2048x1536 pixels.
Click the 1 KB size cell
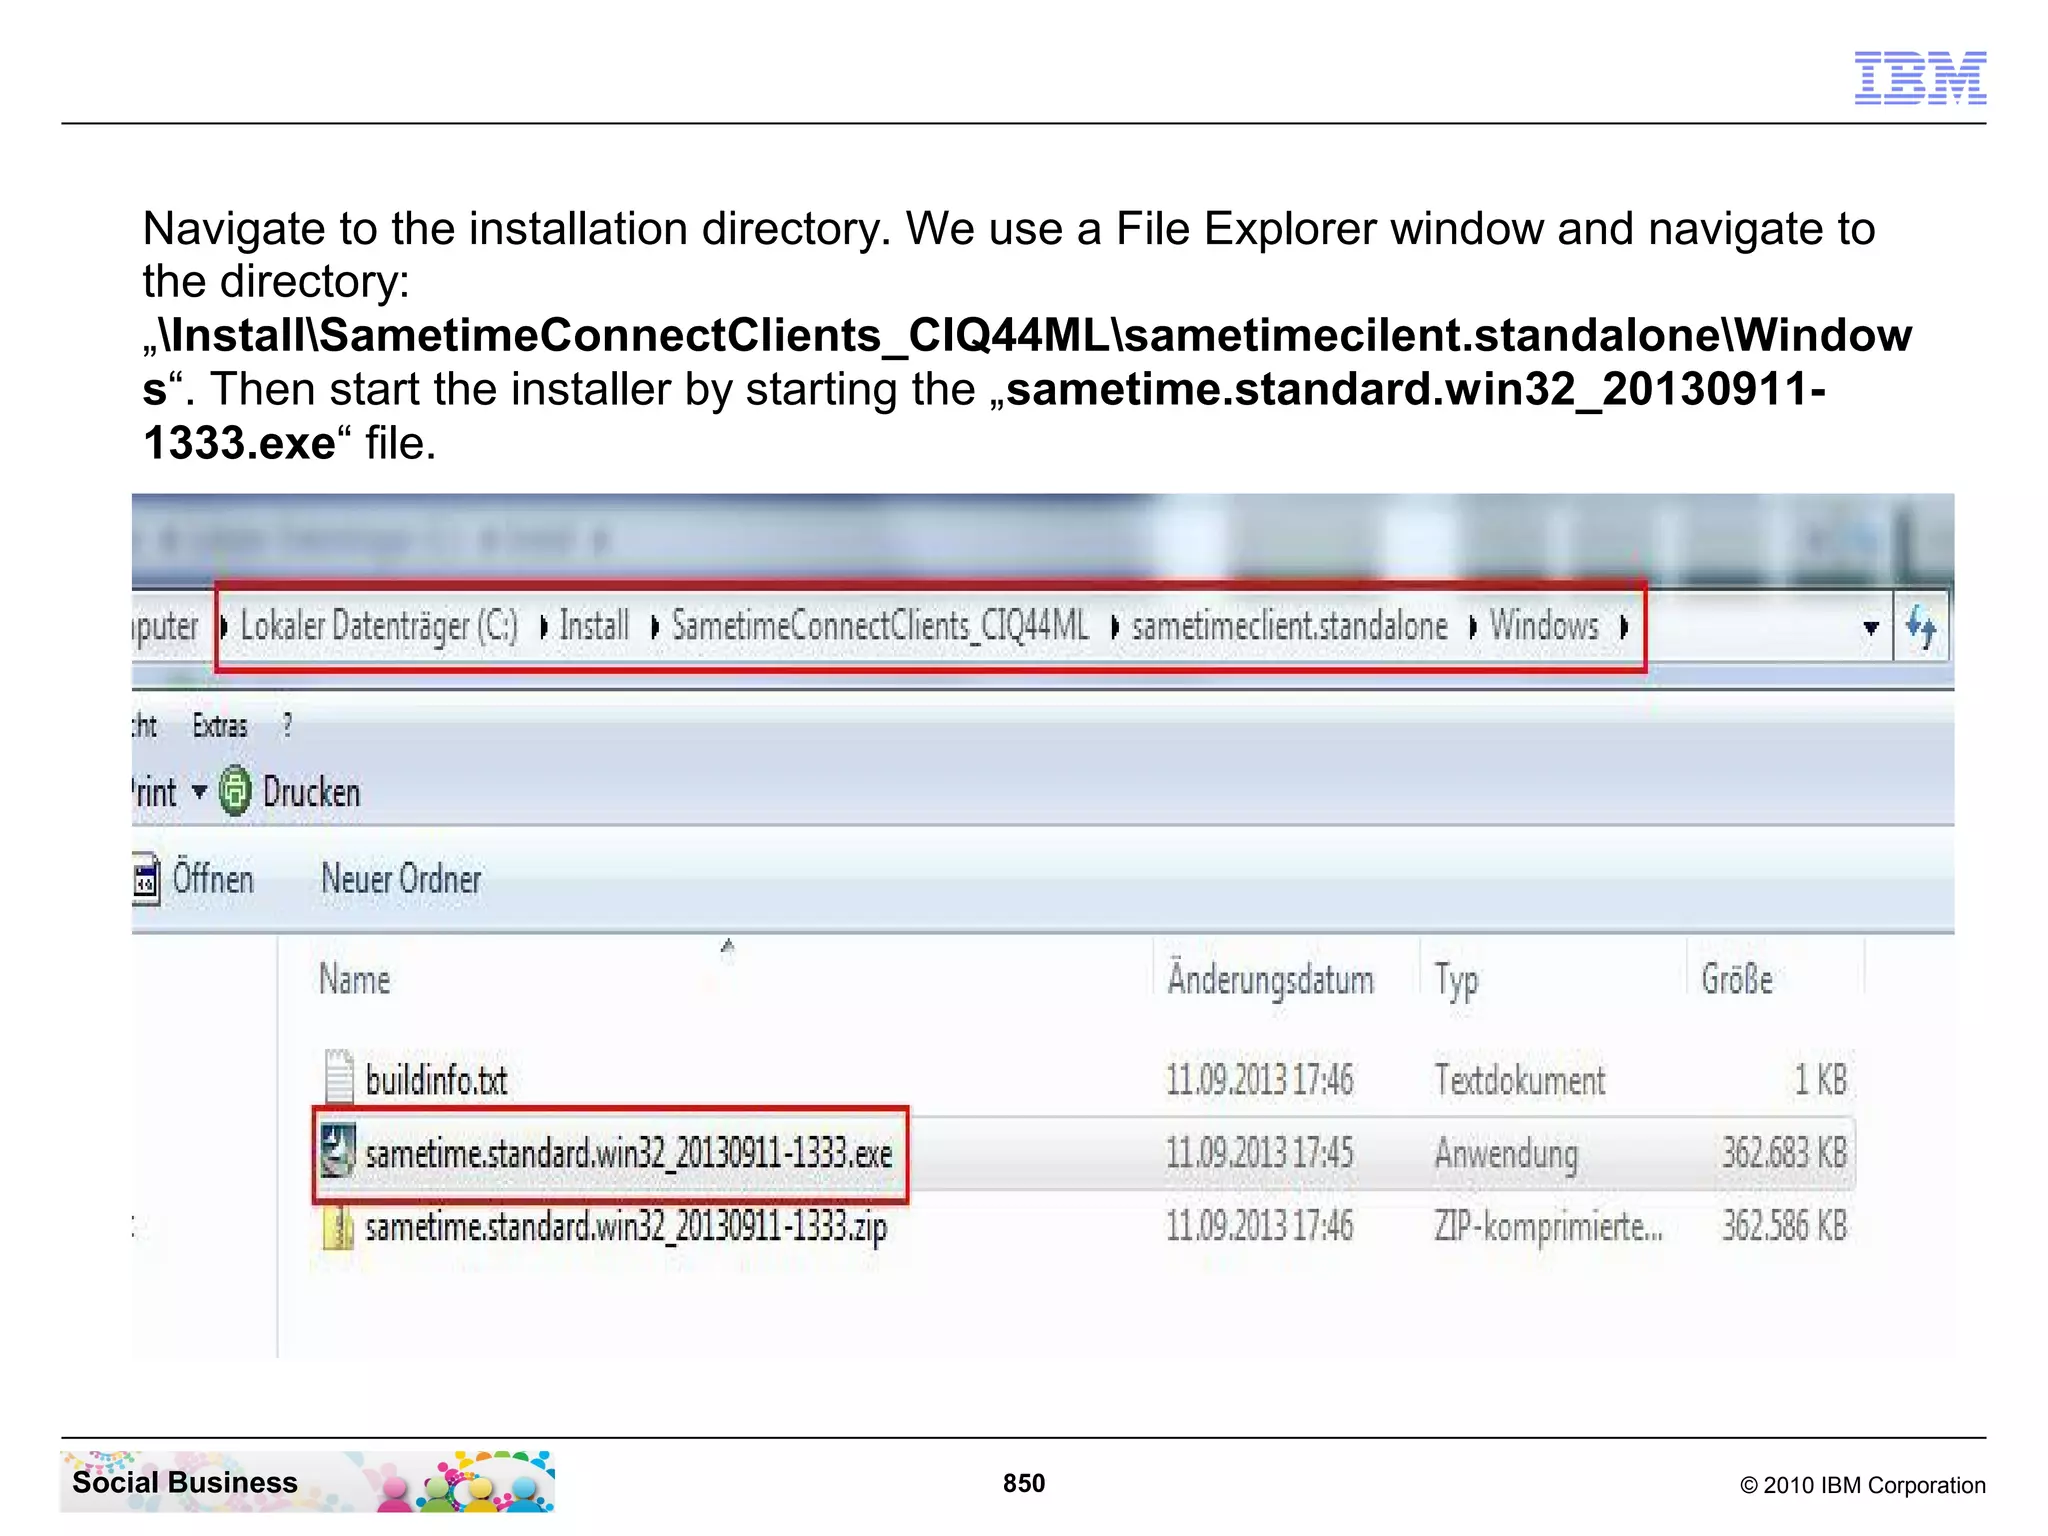click(x=1820, y=1080)
